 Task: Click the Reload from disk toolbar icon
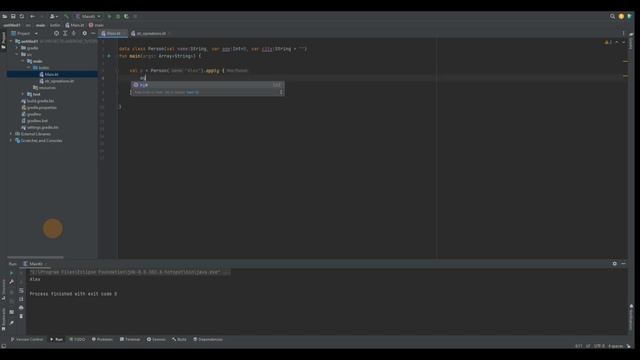tap(22, 16)
